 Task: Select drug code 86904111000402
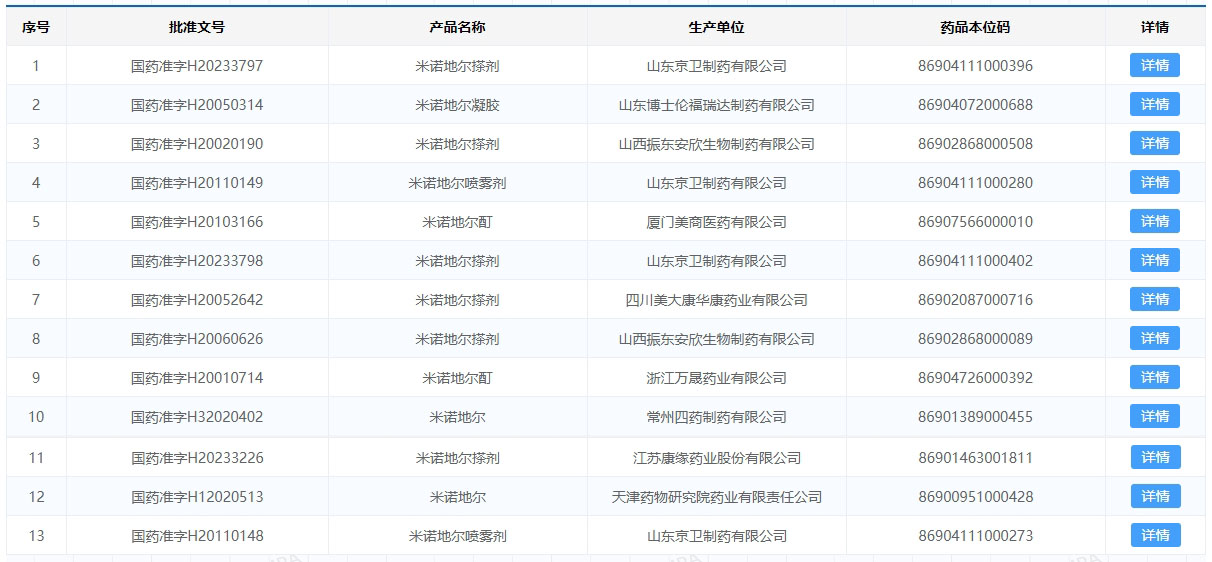pyautogui.click(x=975, y=261)
